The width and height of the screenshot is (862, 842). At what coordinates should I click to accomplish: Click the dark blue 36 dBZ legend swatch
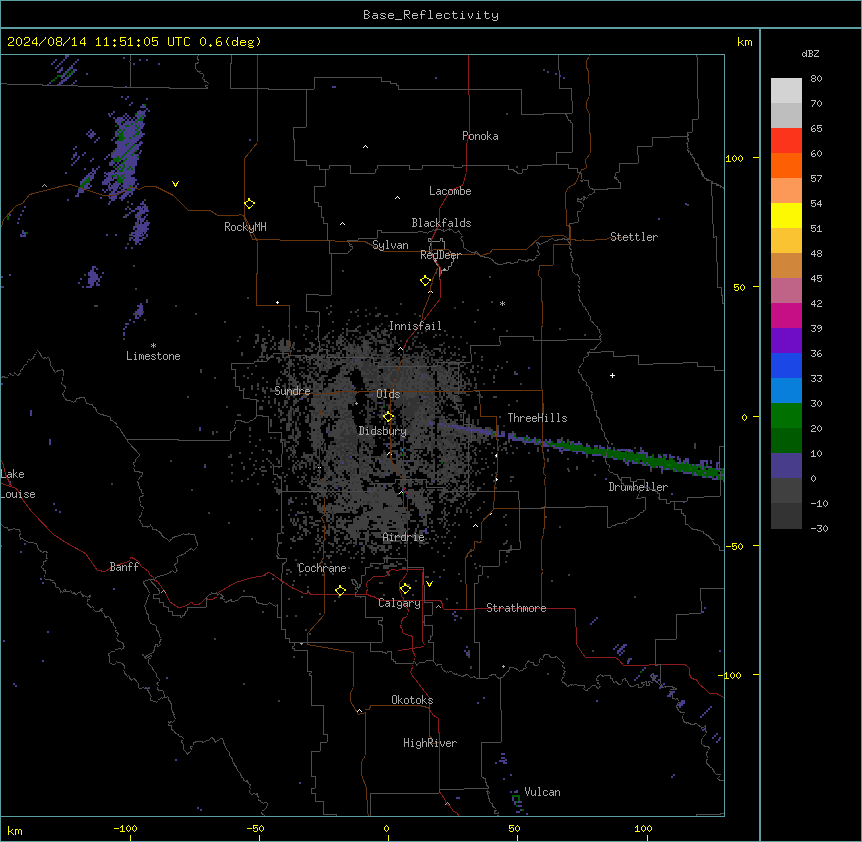(x=786, y=365)
